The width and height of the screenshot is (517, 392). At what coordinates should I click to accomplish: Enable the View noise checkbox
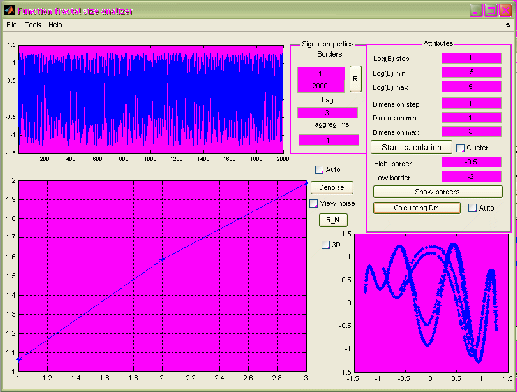[x=314, y=203]
